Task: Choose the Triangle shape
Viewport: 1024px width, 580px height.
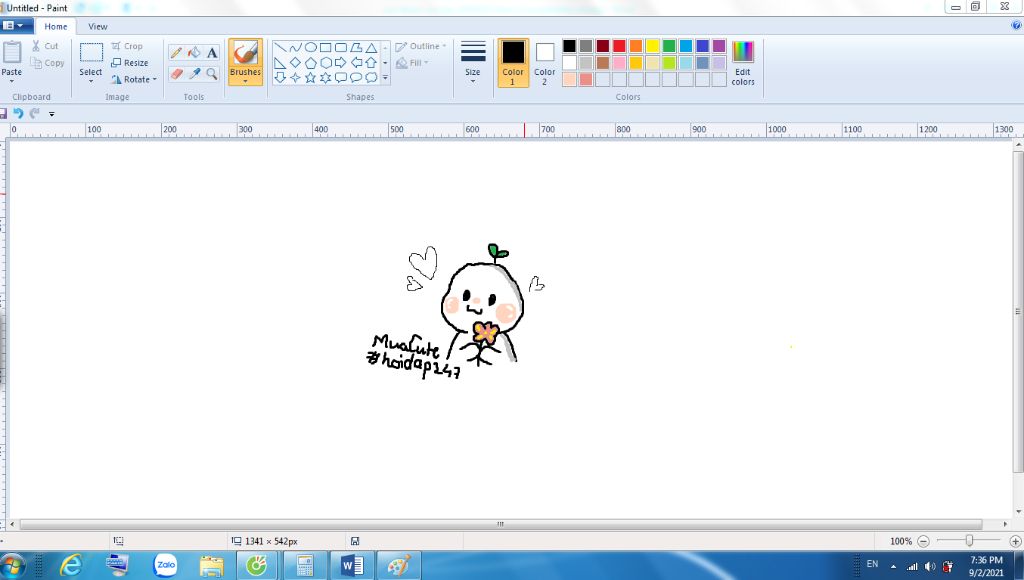Action: click(371, 48)
